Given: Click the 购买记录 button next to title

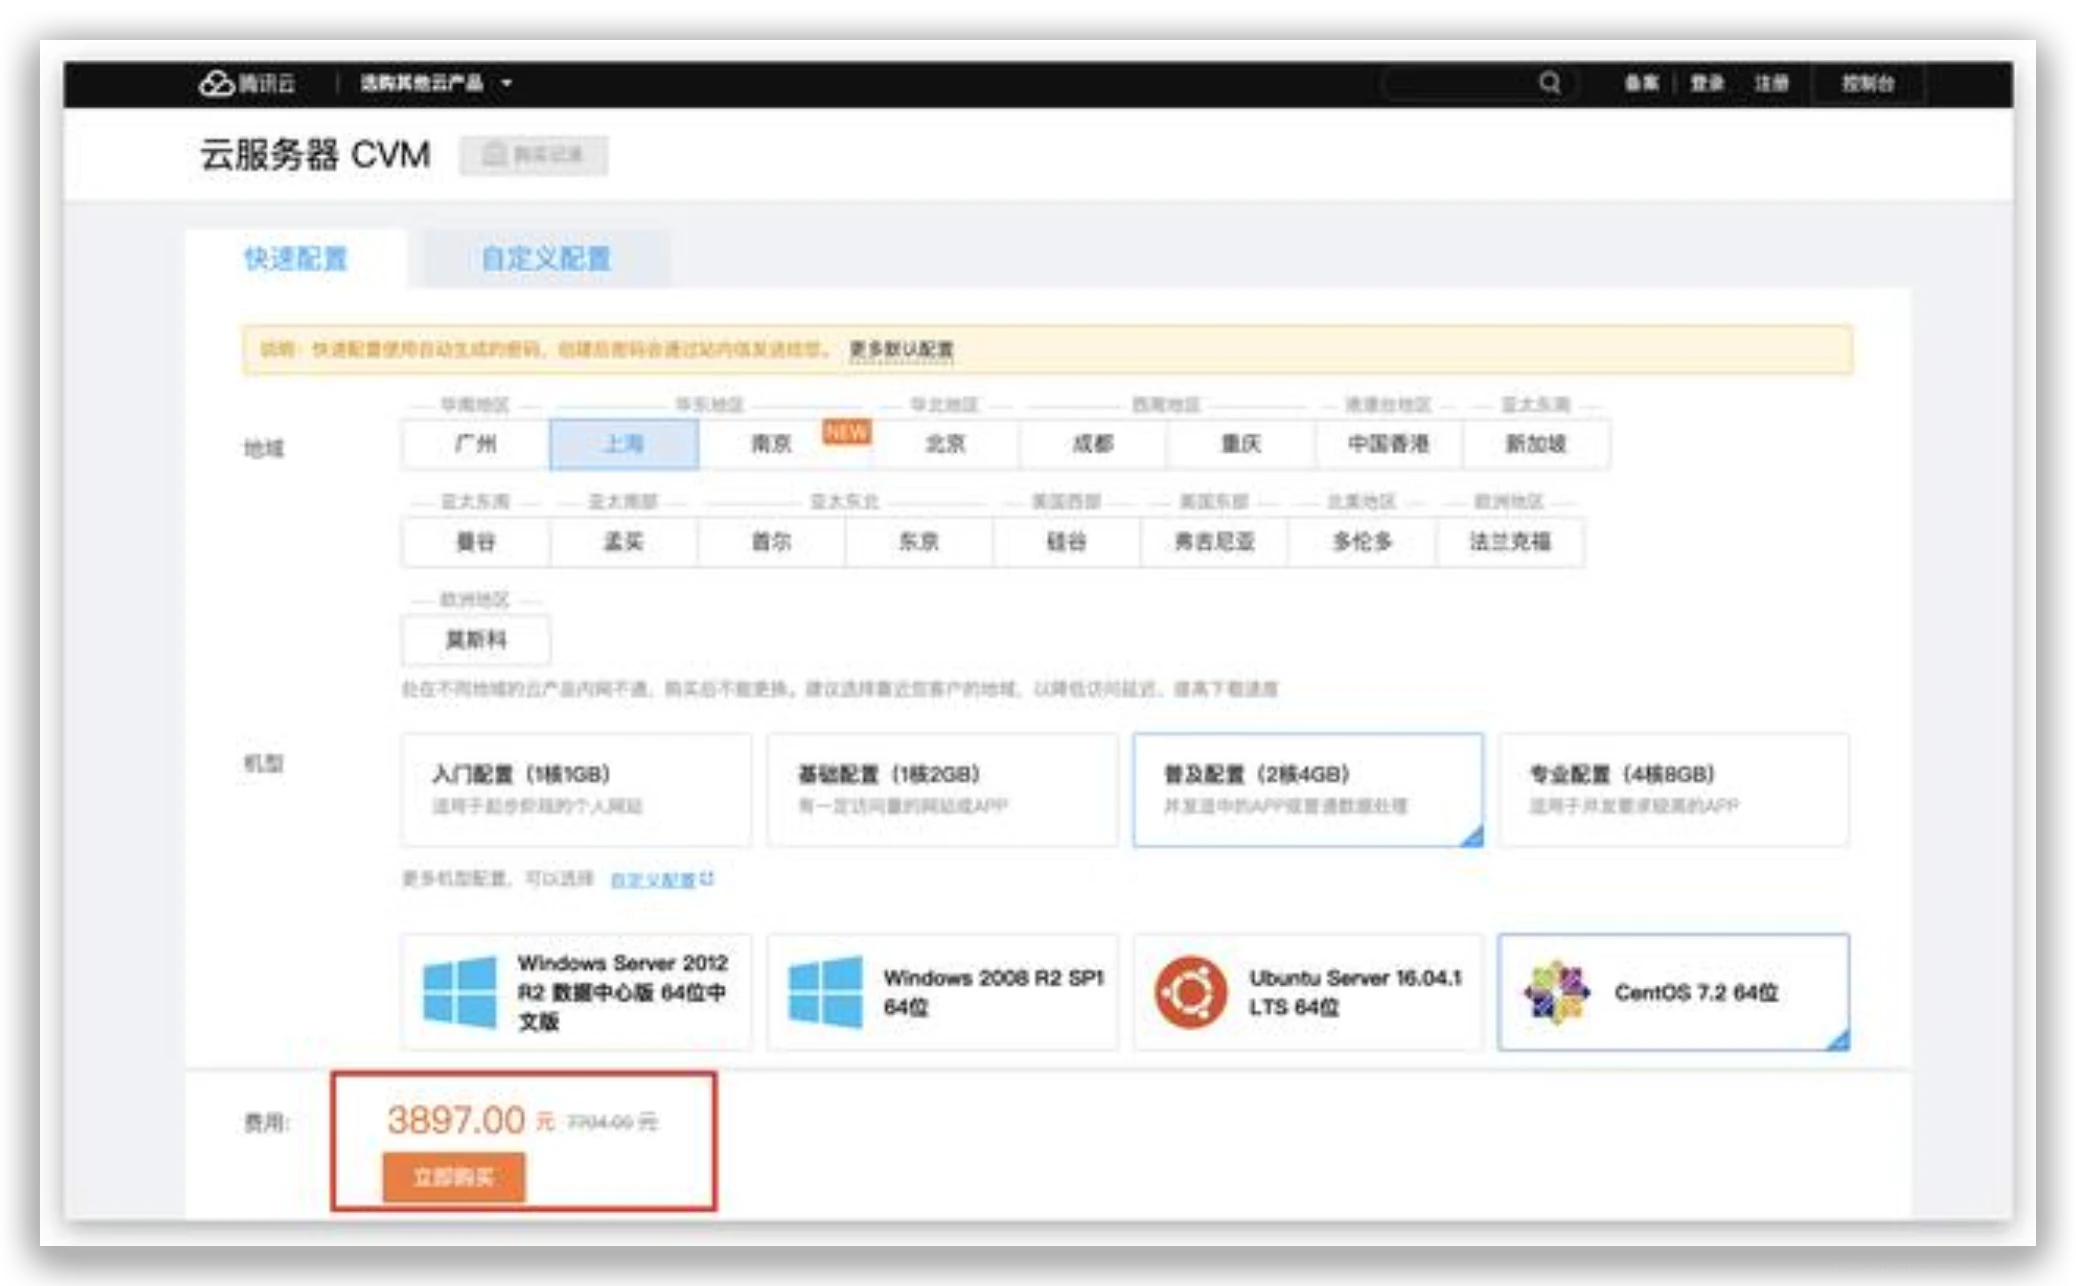Looking at the screenshot, I should coord(533,155).
